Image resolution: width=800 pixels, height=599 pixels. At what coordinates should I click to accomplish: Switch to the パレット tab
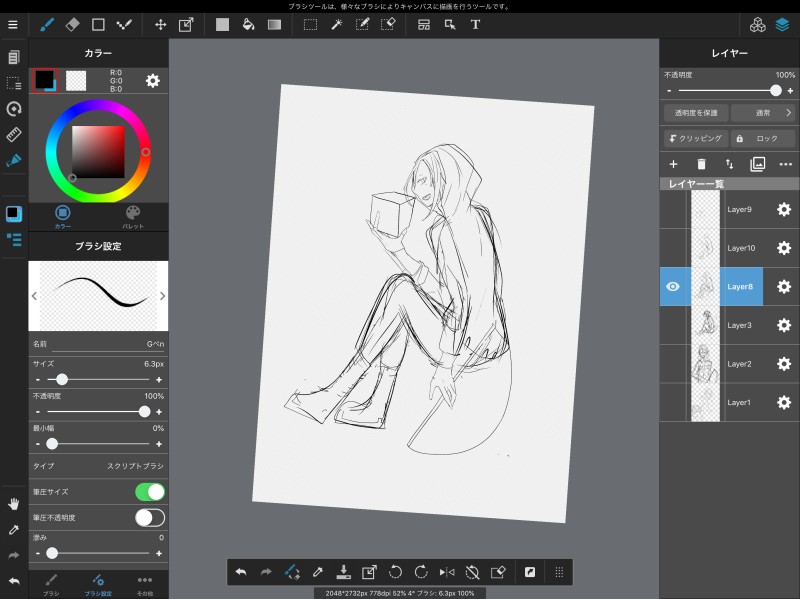click(x=133, y=216)
